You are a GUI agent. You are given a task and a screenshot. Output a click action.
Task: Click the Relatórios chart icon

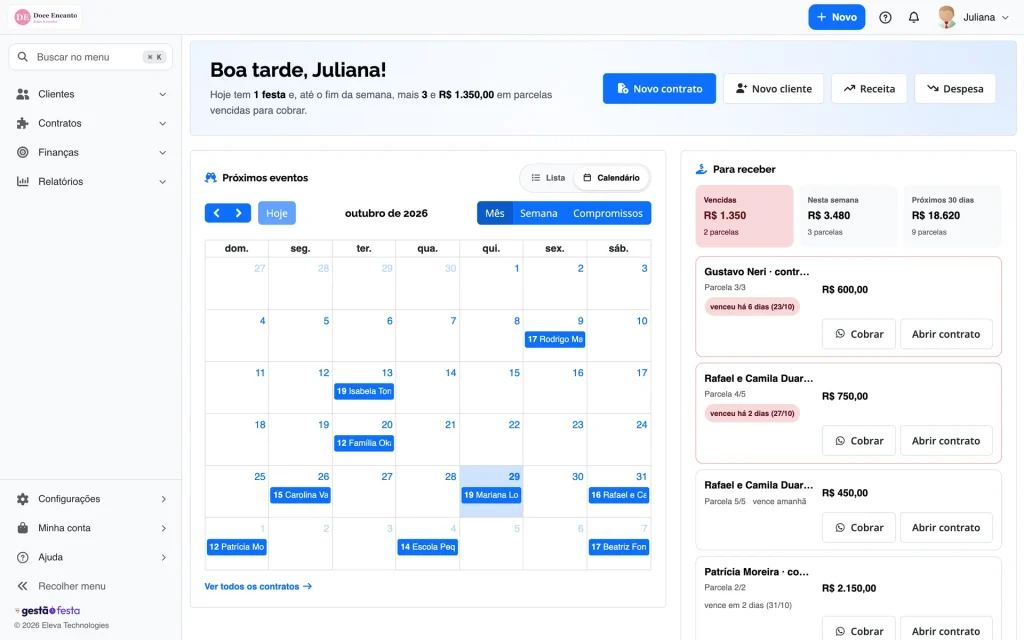point(23,182)
